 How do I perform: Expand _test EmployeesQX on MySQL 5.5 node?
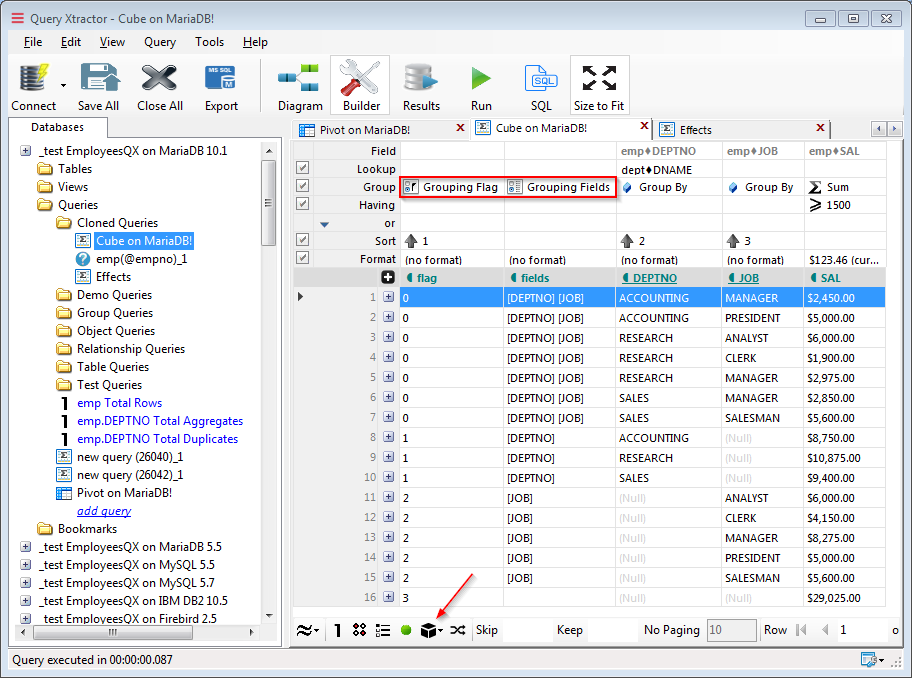point(26,565)
